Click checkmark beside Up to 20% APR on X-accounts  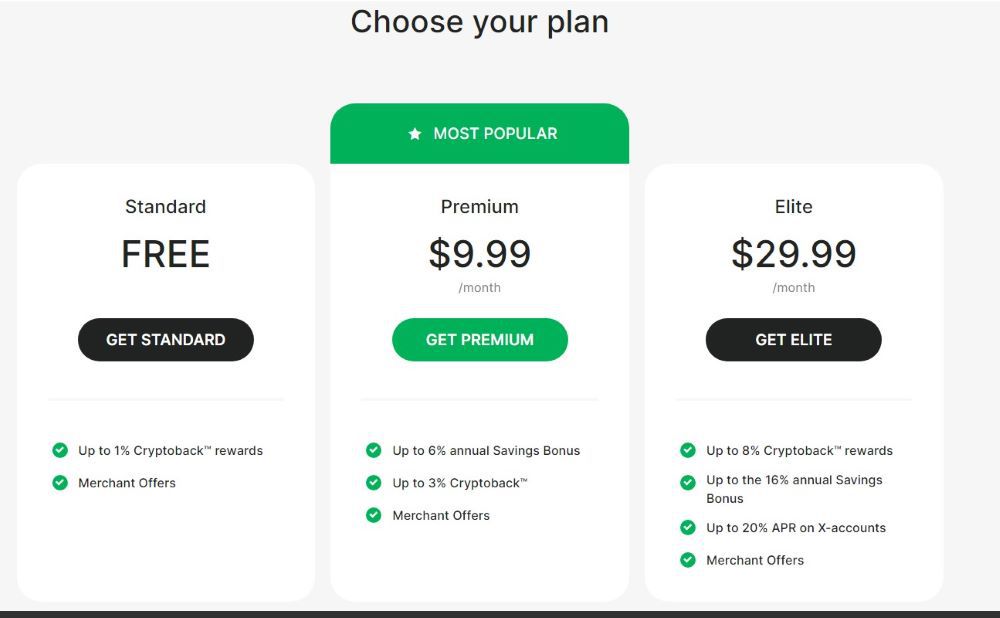[687, 528]
